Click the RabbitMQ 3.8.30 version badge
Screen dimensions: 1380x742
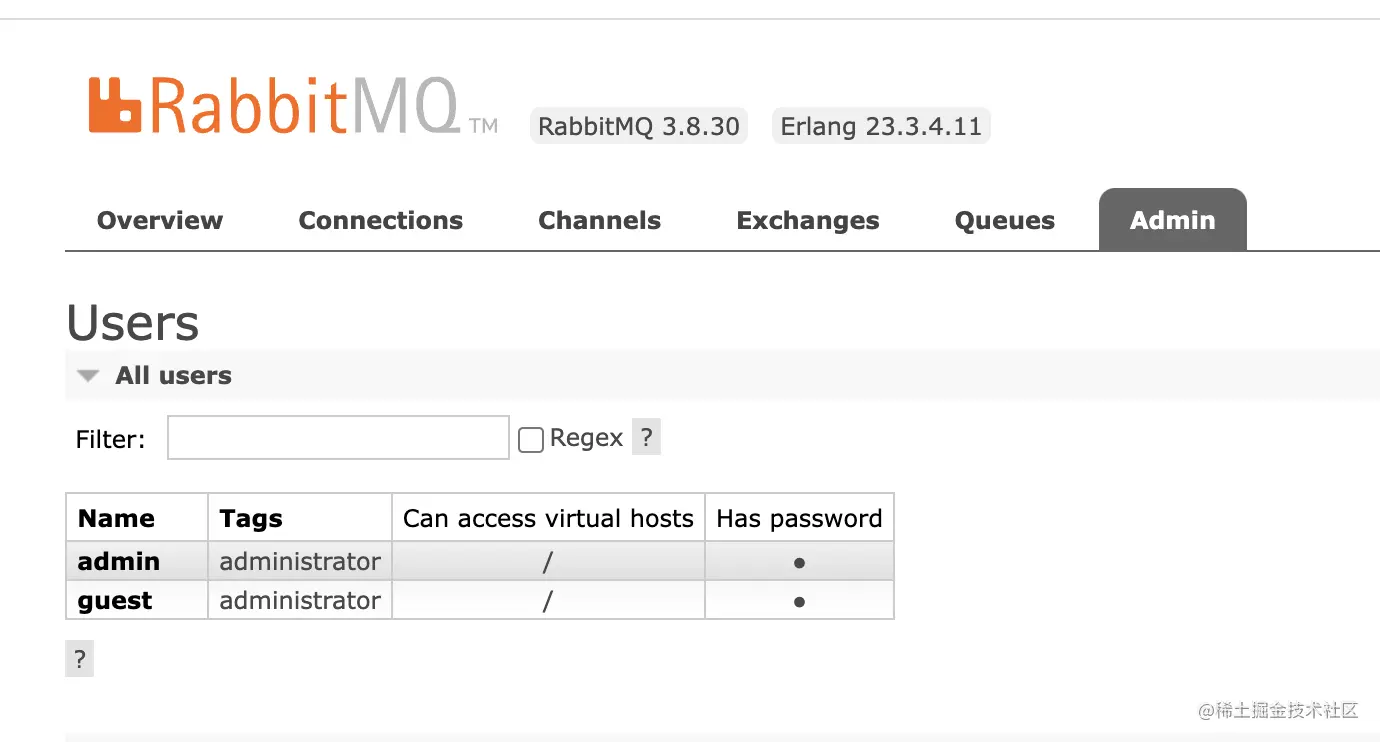click(639, 127)
